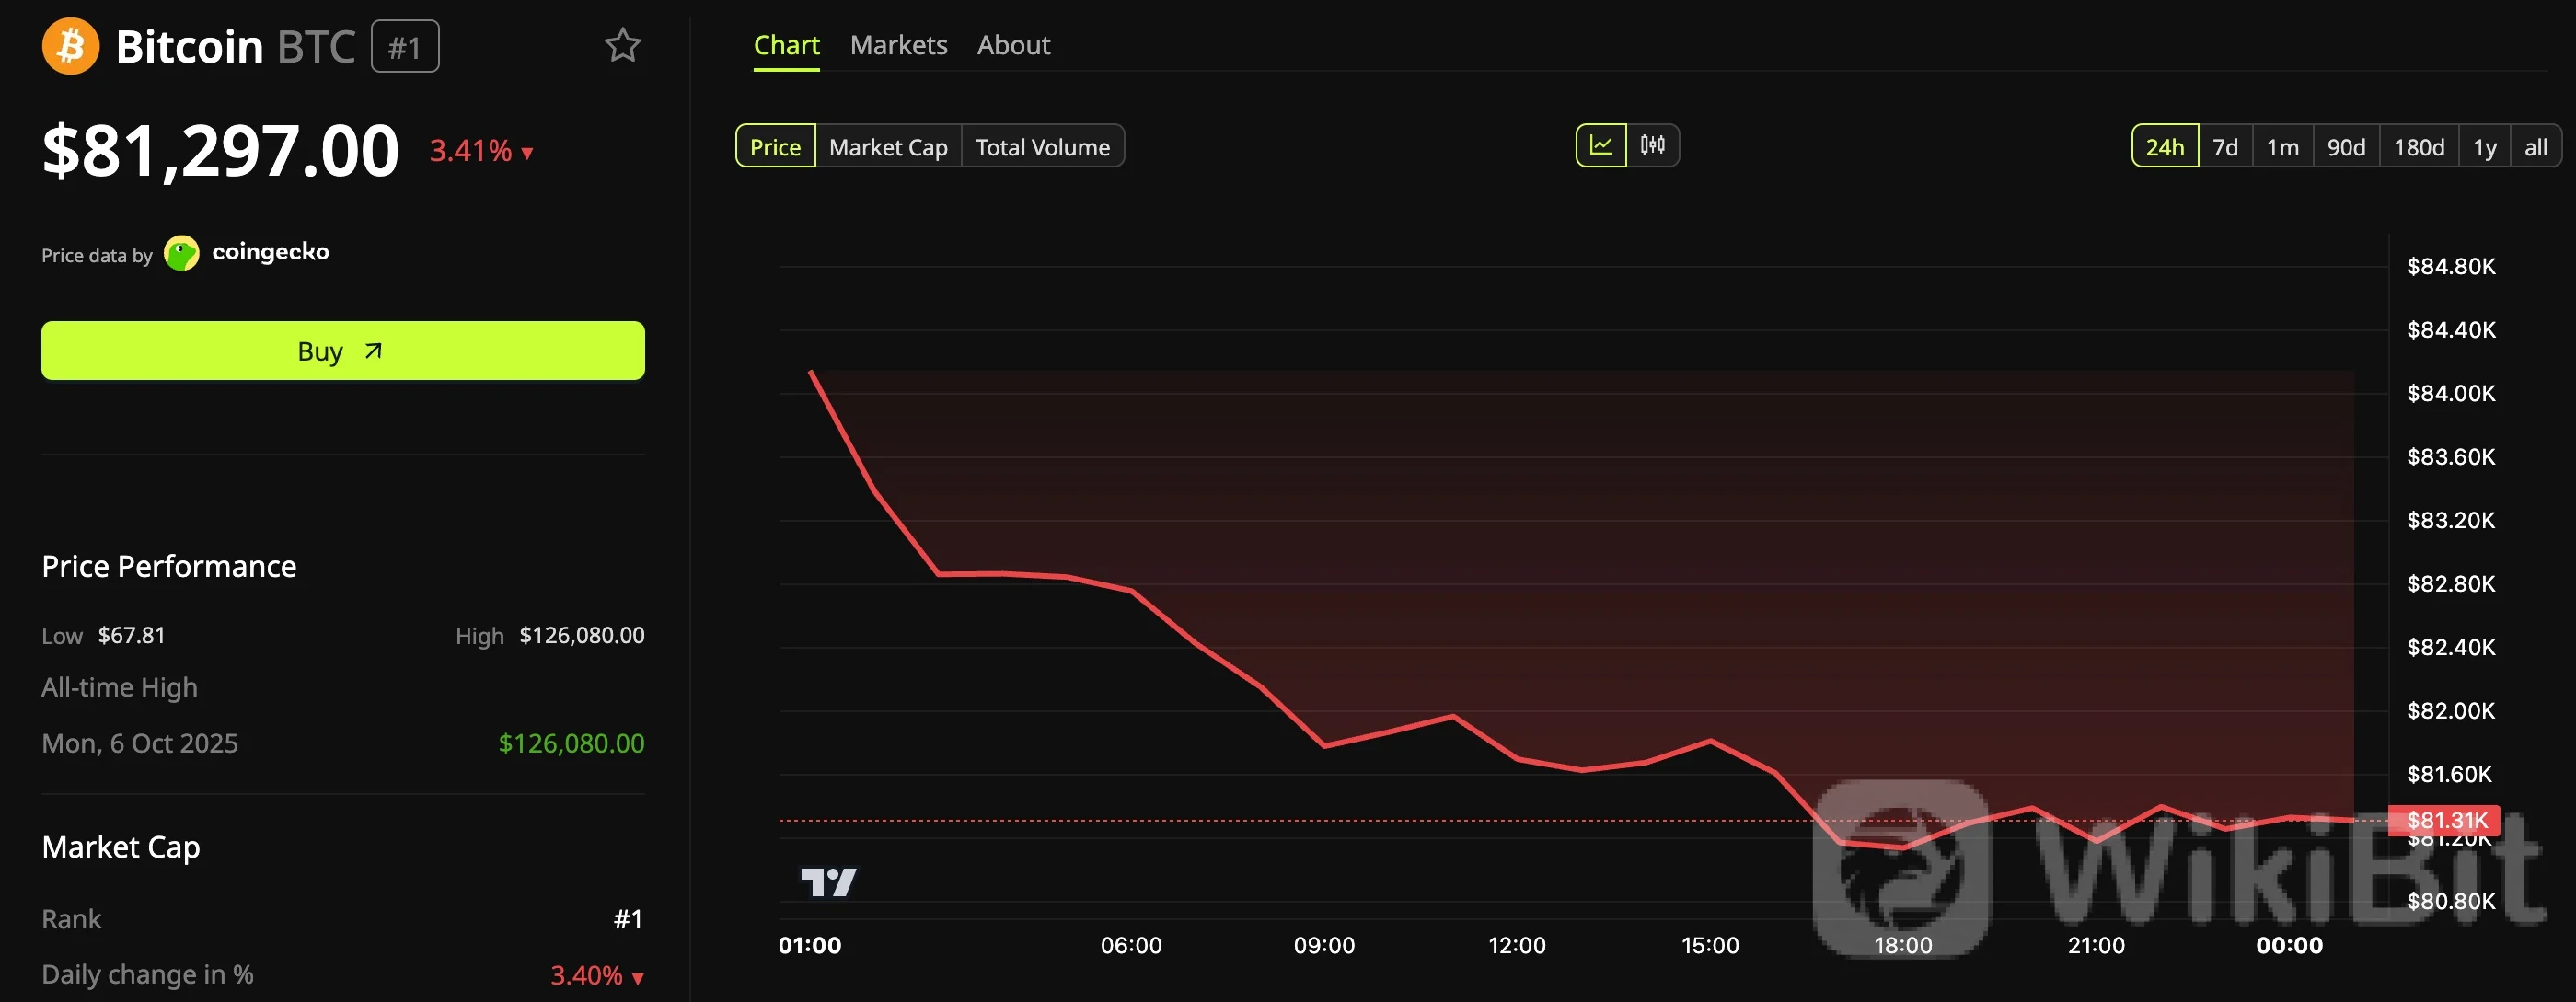
Task: Open the Markets tab
Action: point(898,46)
